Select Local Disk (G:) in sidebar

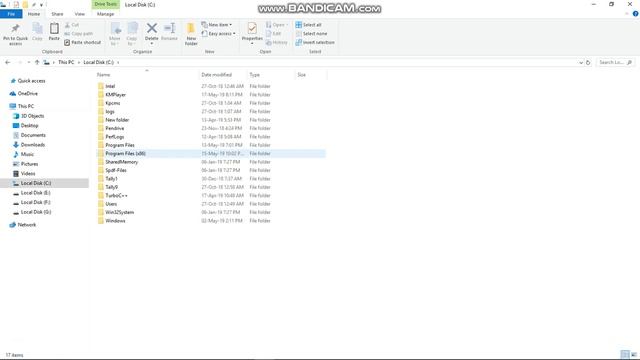point(36,212)
